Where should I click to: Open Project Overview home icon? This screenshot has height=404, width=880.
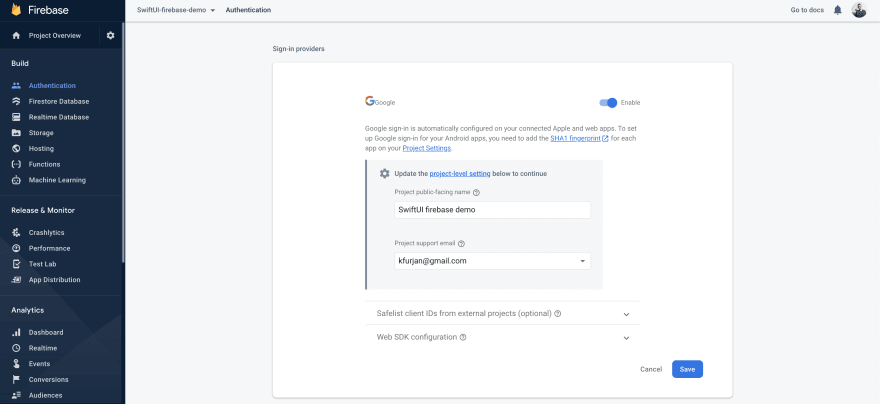(16, 35)
